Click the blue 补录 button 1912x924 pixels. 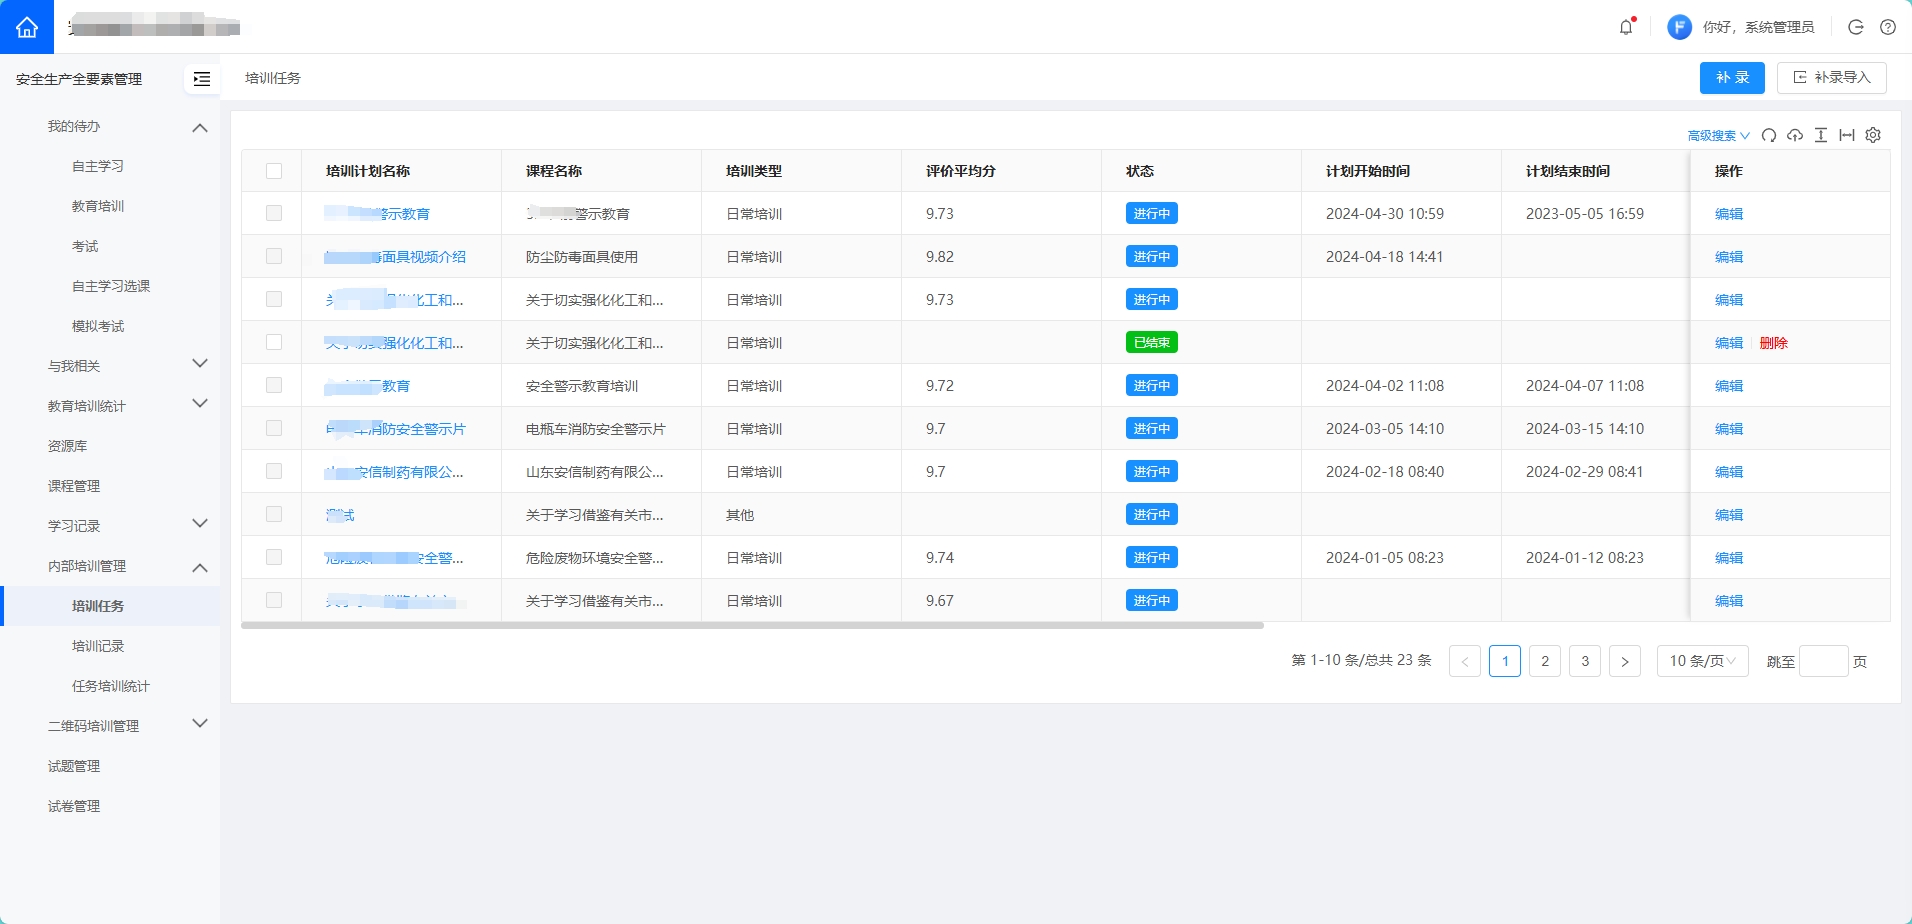point(1732,78)
